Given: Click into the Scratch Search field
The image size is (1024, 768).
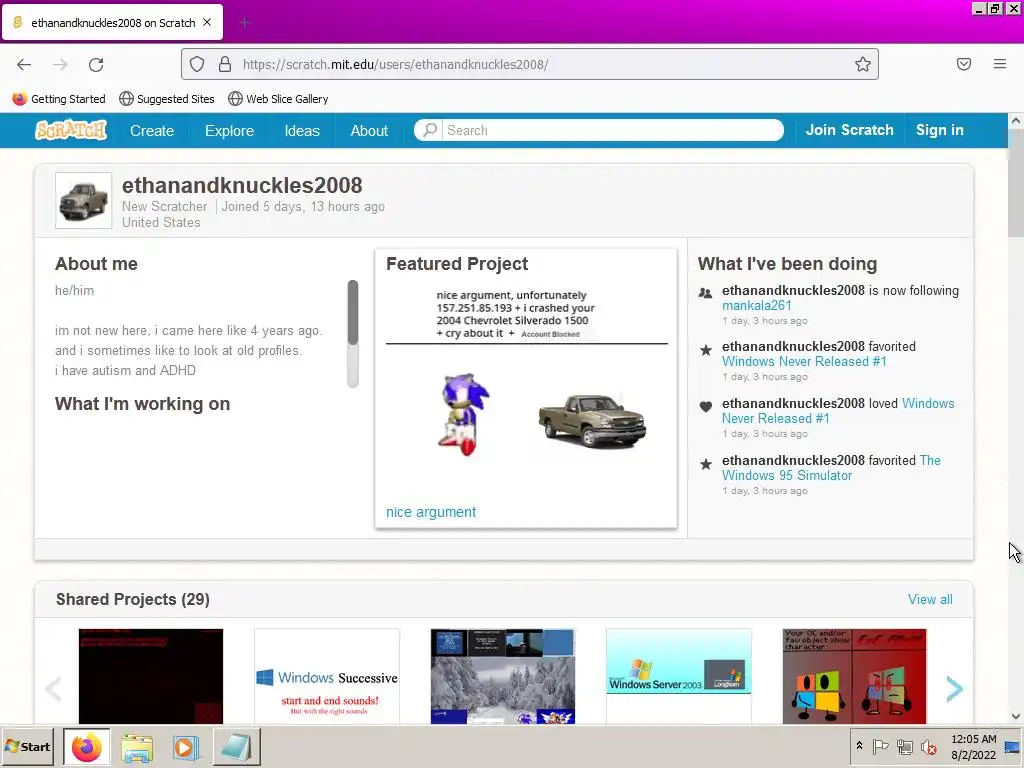Looking at the screenshot, I should point(613,130).
